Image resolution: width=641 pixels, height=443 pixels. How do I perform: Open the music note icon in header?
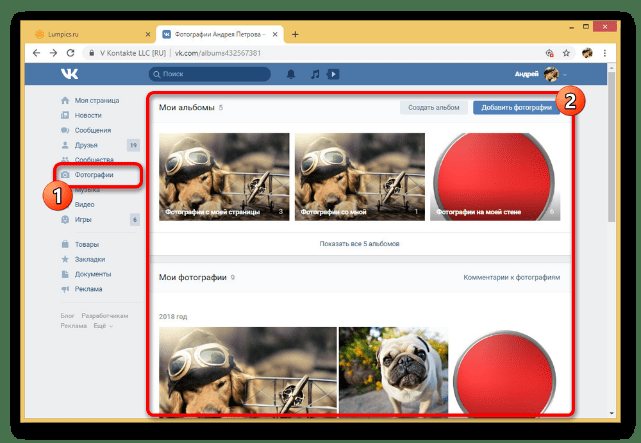point(315,74)
